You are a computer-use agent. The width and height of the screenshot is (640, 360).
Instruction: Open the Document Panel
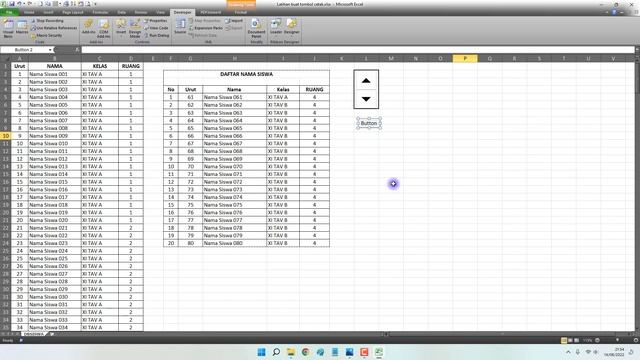(x=256, y=28)
